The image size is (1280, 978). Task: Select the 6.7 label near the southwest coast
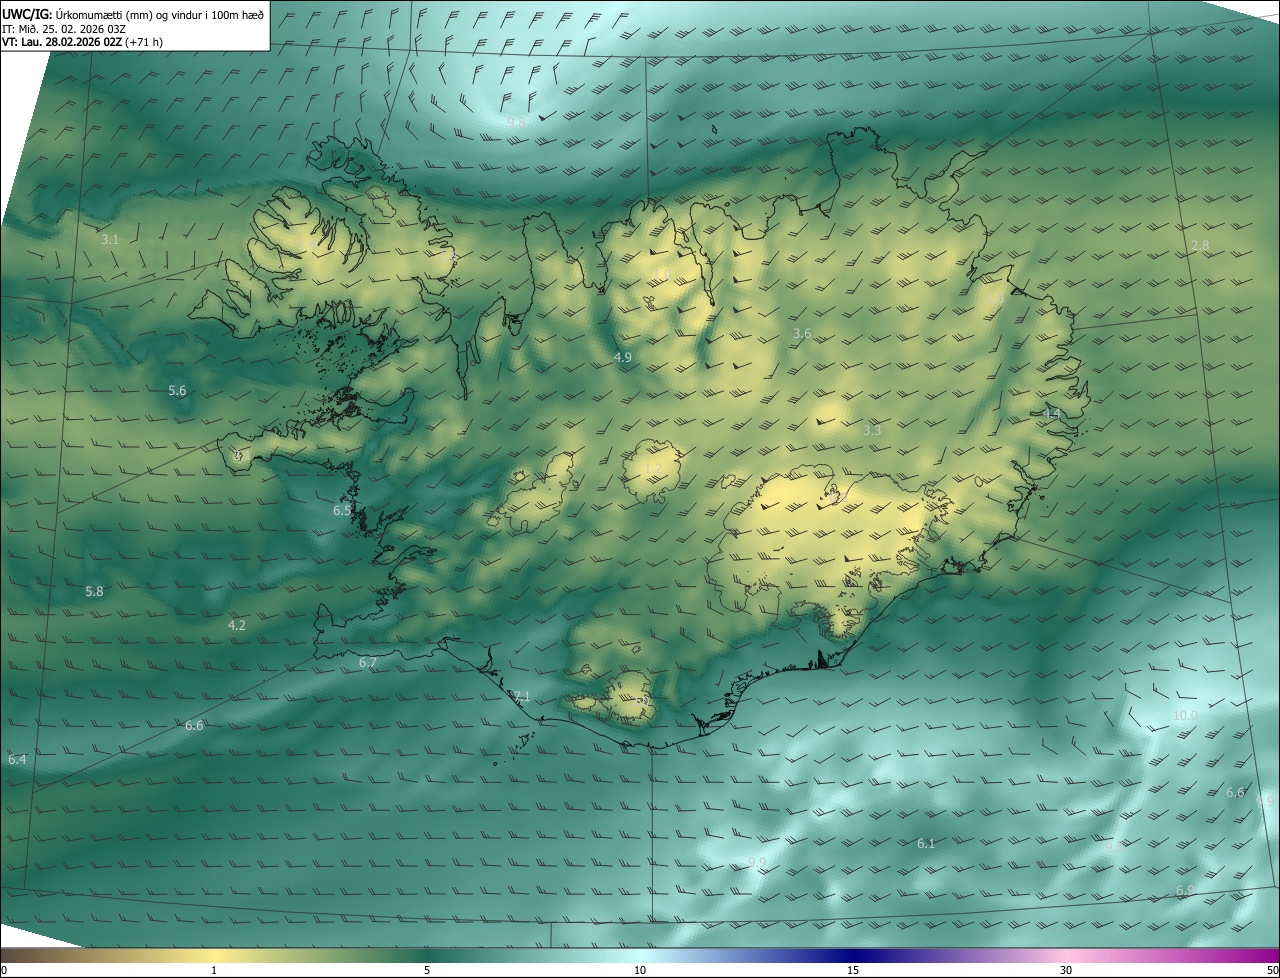pyautogui.click(x=368, y=663)
